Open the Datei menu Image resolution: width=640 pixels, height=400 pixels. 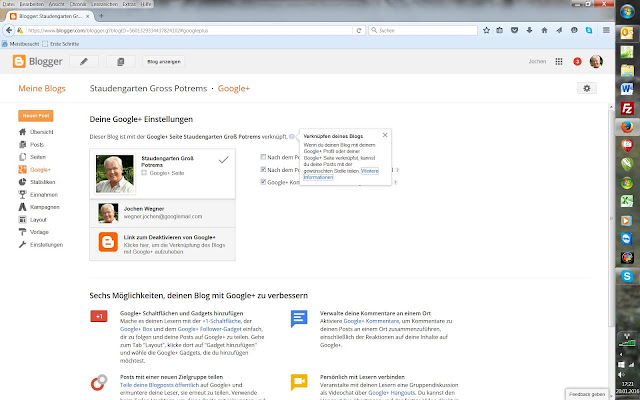[x=8, y=4]
